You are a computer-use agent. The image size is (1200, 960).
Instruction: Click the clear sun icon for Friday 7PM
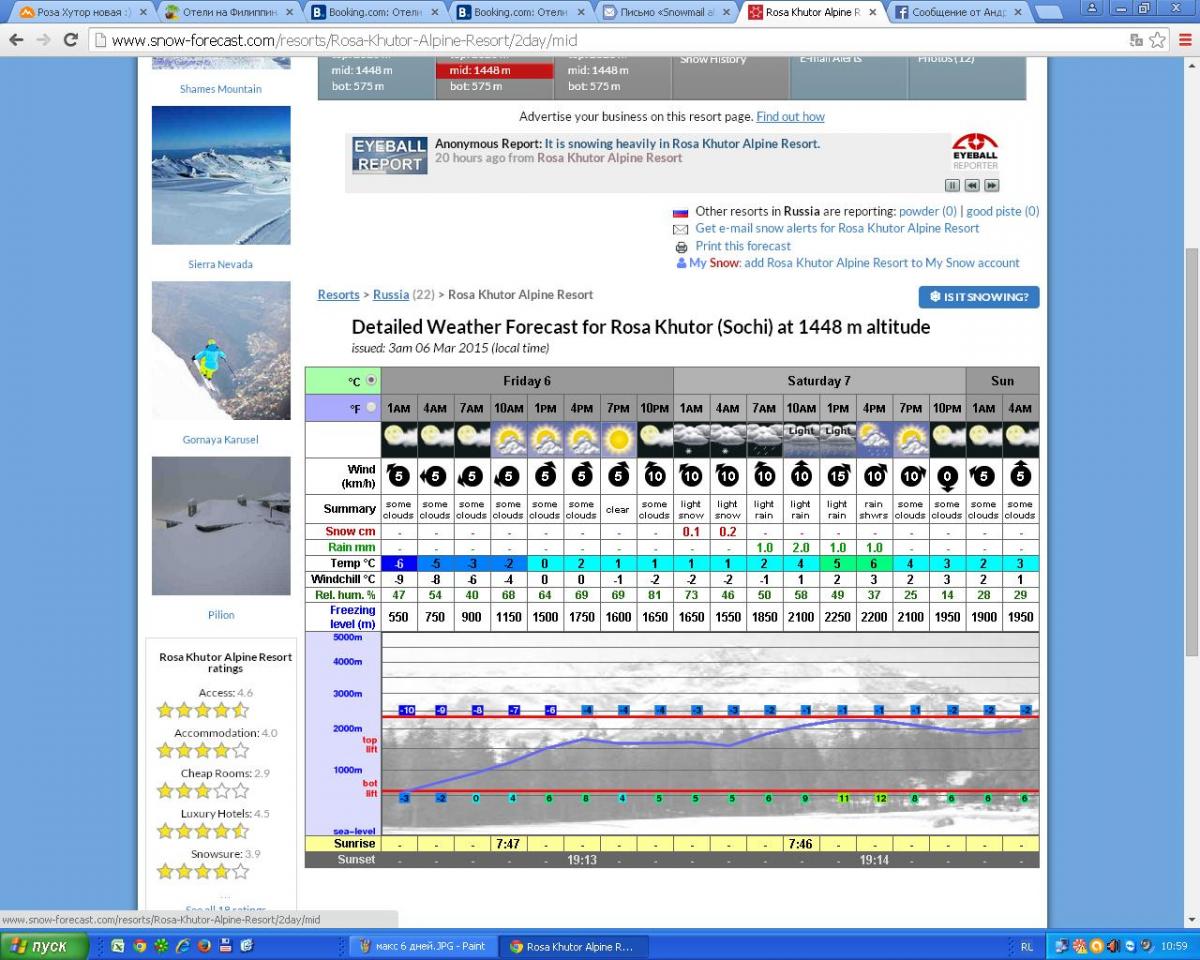(x=618, y=440)
